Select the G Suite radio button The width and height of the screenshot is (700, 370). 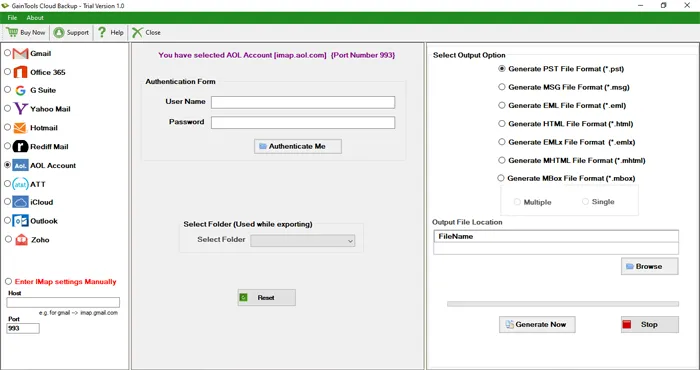tap(8, 89)
